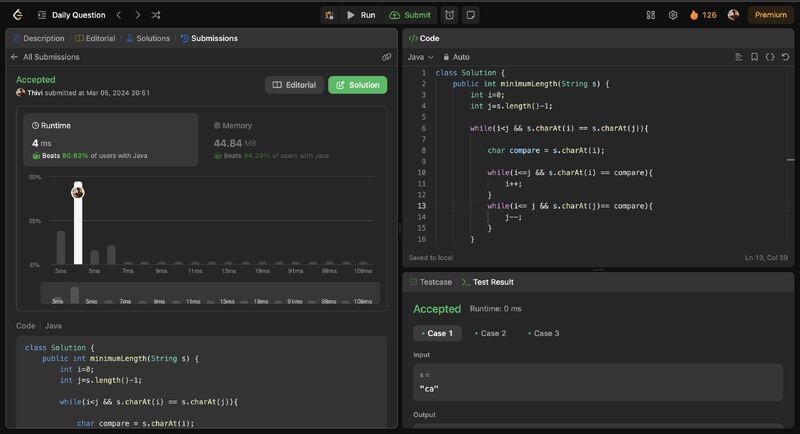Open the settings gear icon
The image size is (800, 434).
673,15
